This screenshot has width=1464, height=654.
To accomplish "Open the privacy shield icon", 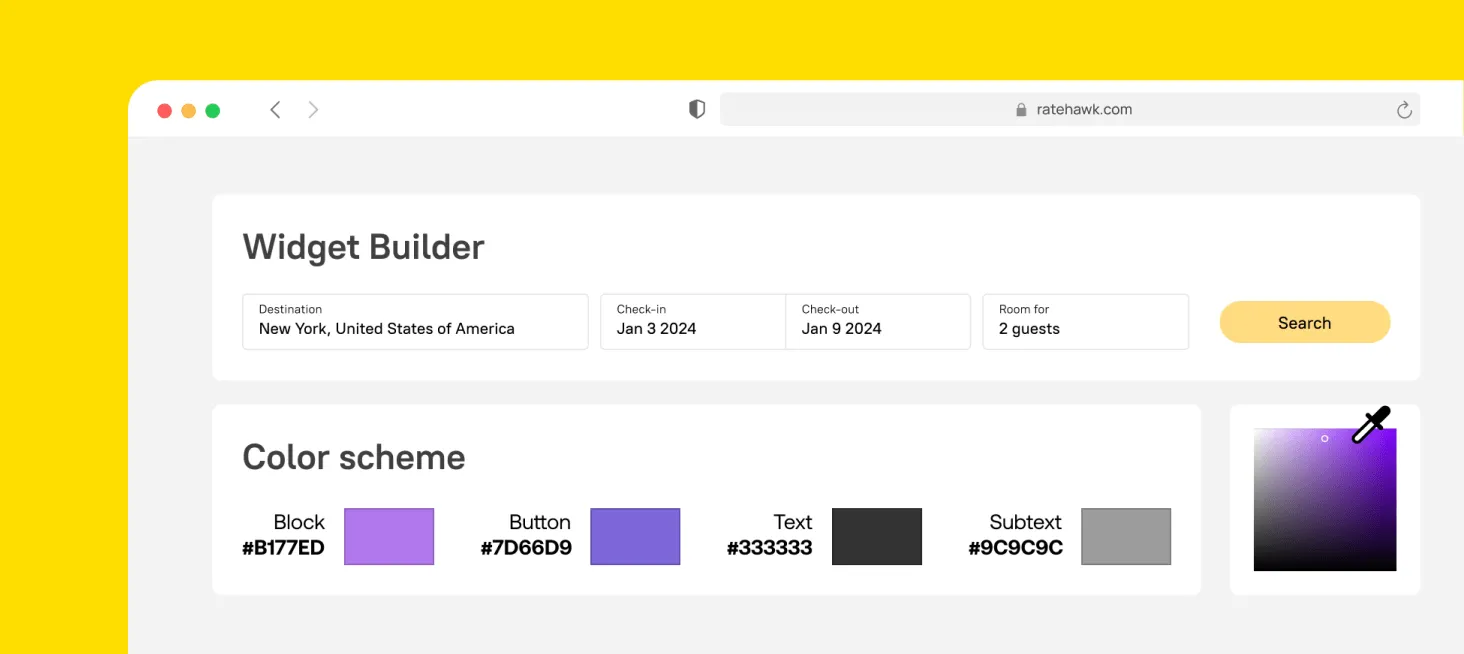I will tap(697, 110).
